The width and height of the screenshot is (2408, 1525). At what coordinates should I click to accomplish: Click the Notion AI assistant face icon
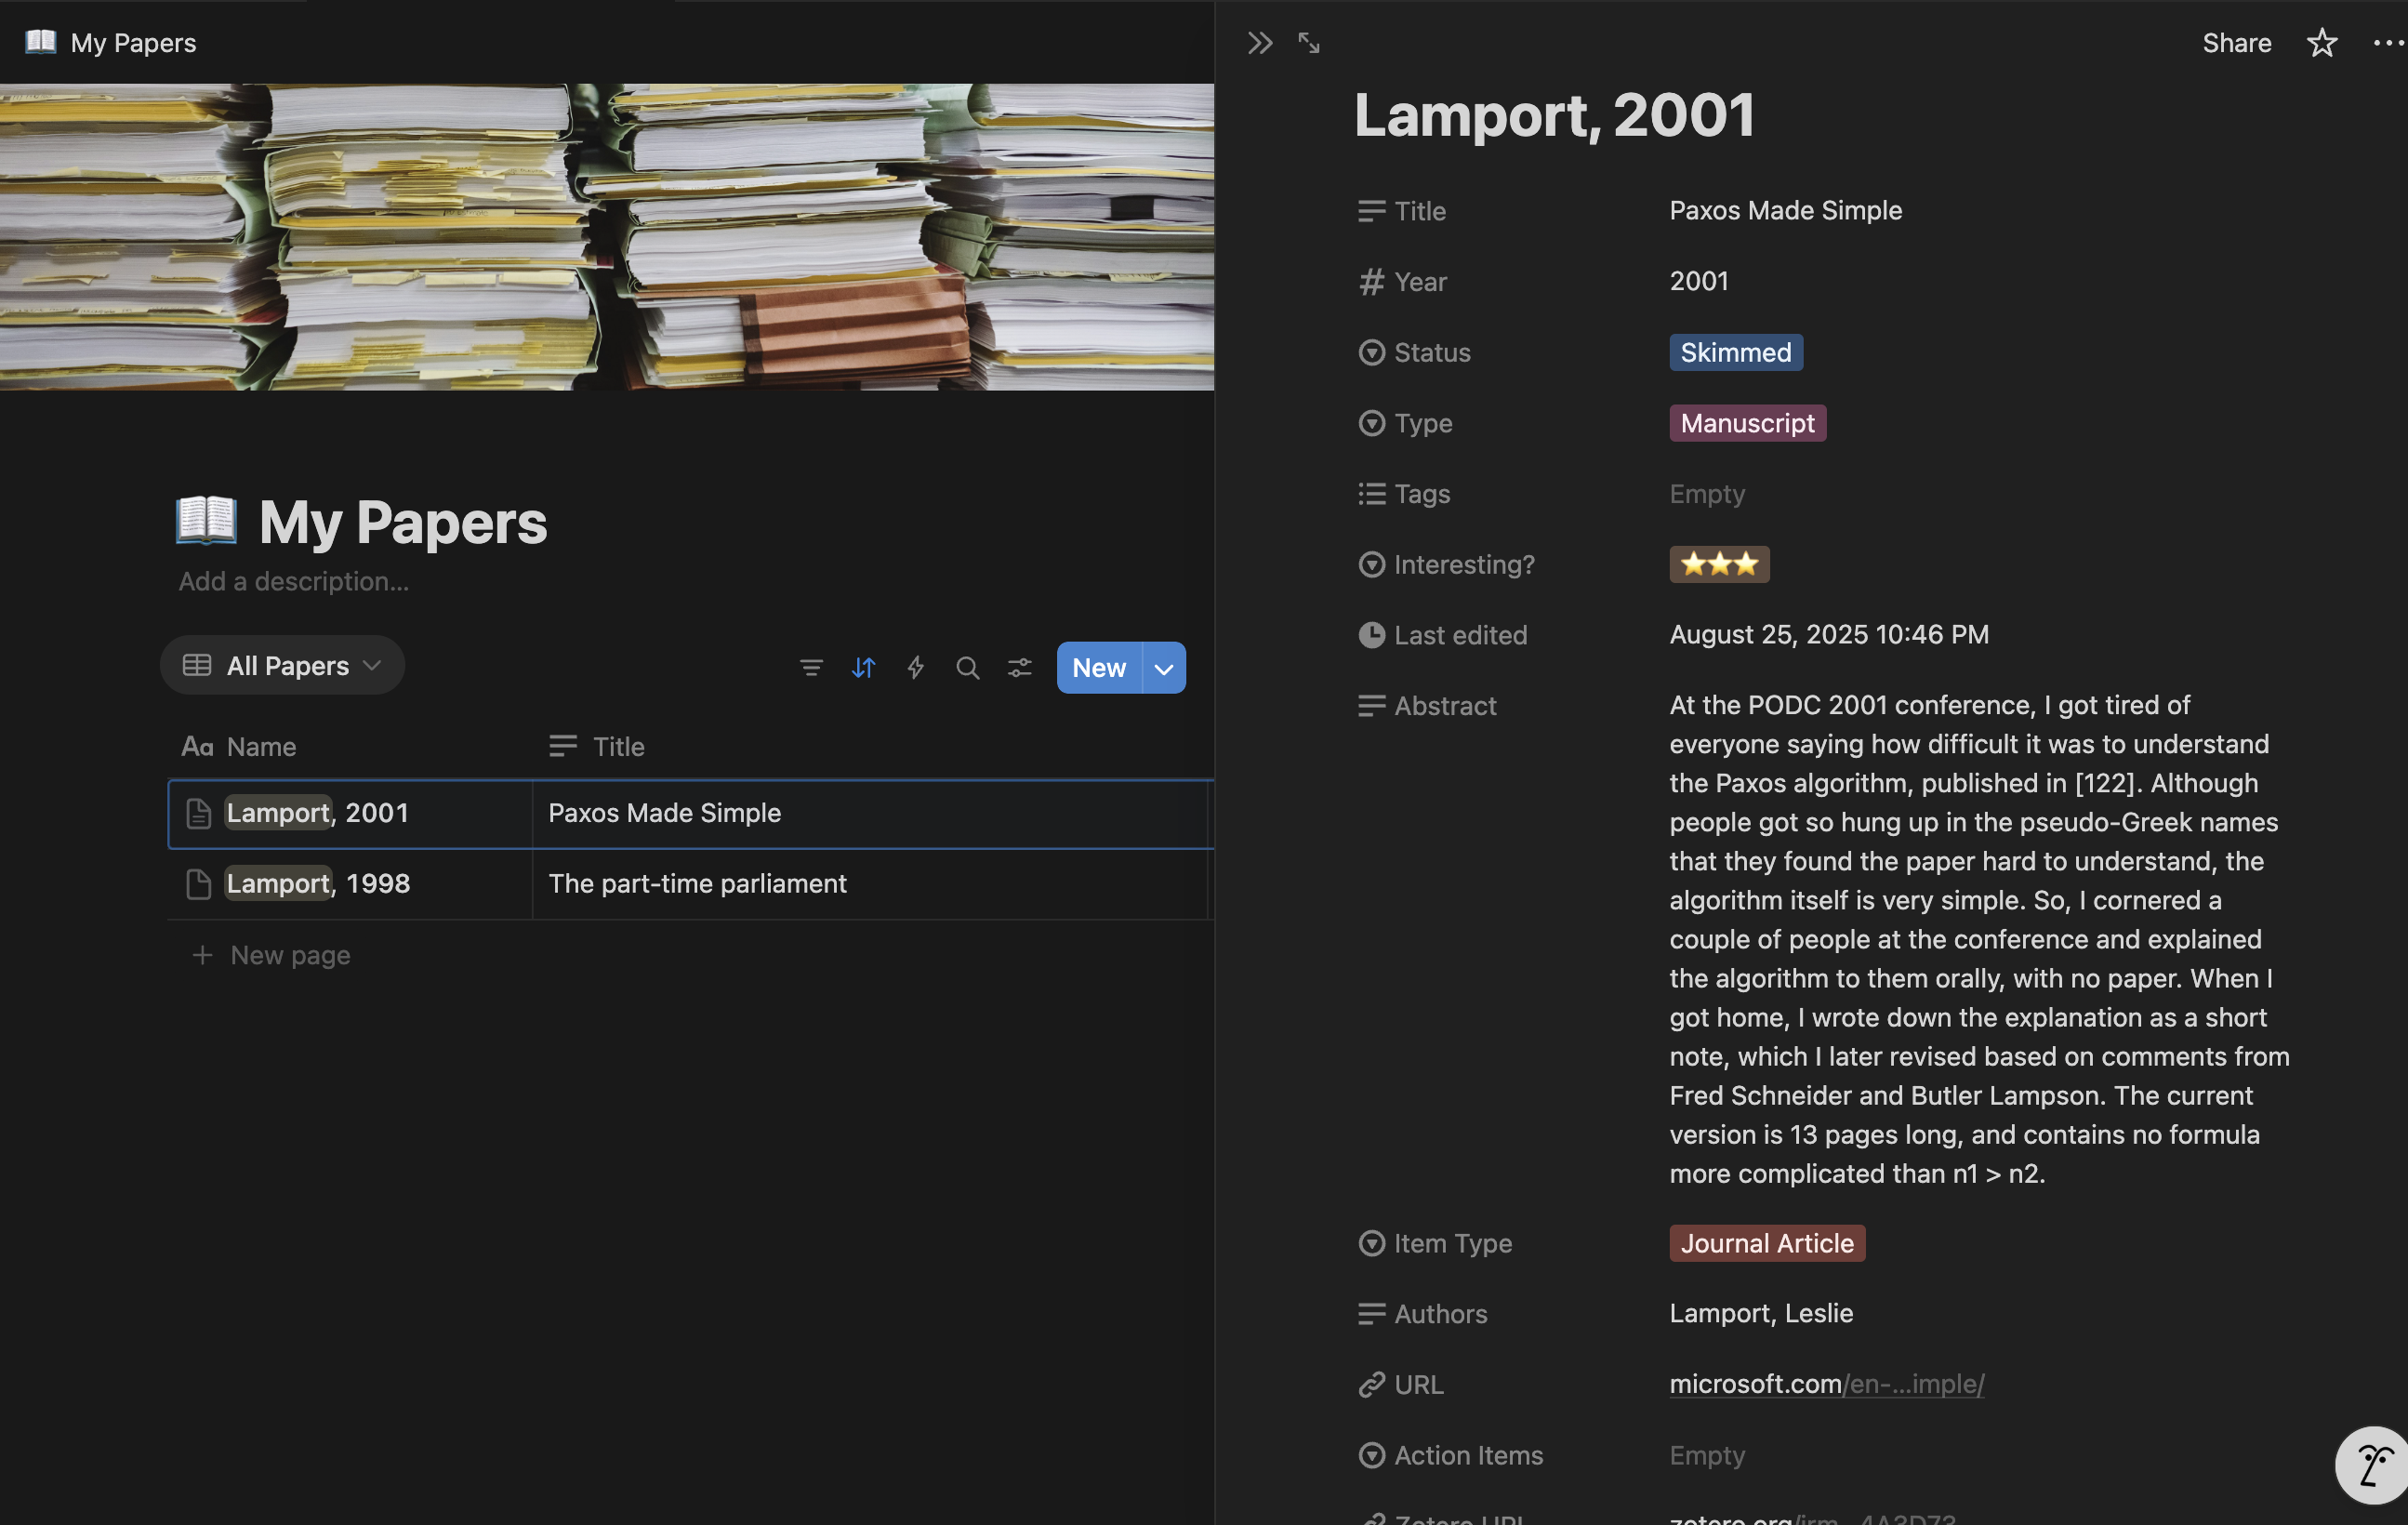point(2373,1465)
